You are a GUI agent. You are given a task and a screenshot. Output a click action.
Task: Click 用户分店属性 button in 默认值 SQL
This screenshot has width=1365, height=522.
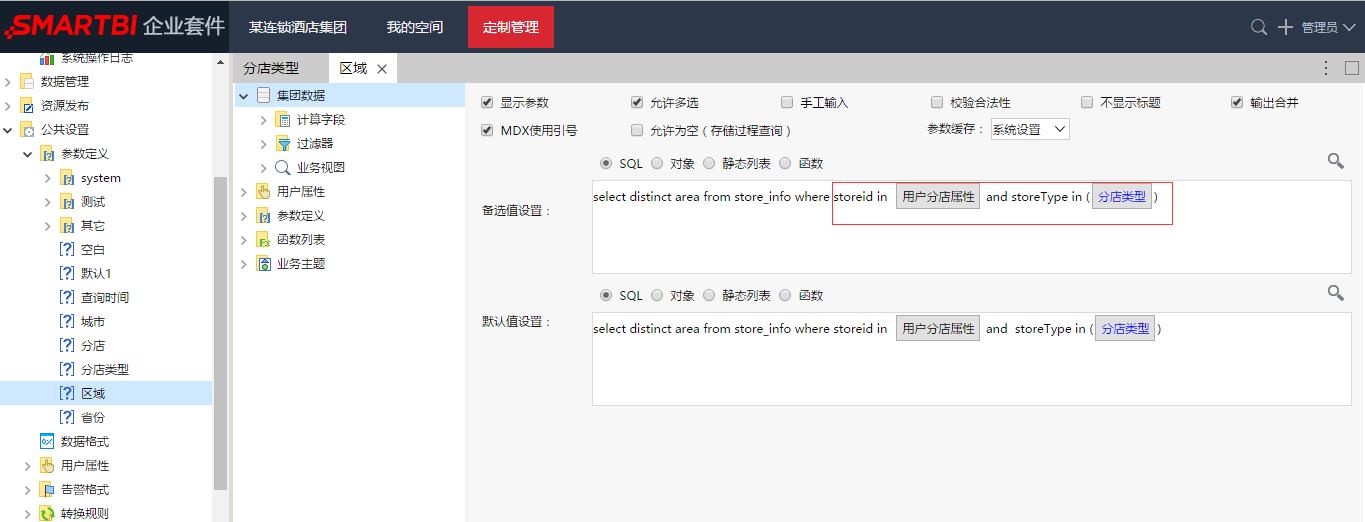(938, 328)
